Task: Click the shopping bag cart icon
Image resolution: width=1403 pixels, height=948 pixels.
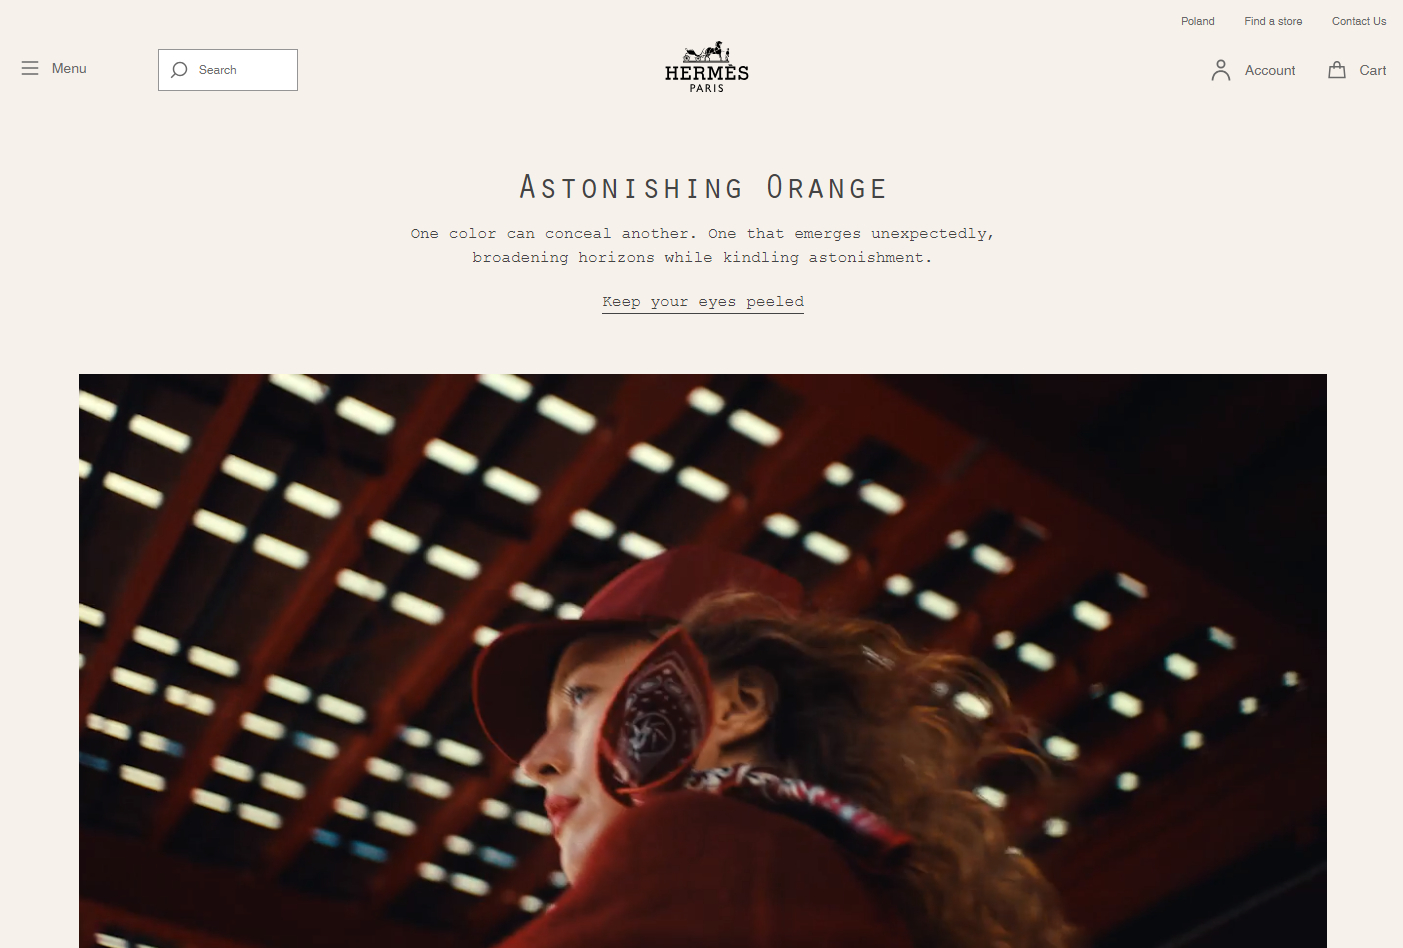Action: (x=1337, y=70)
